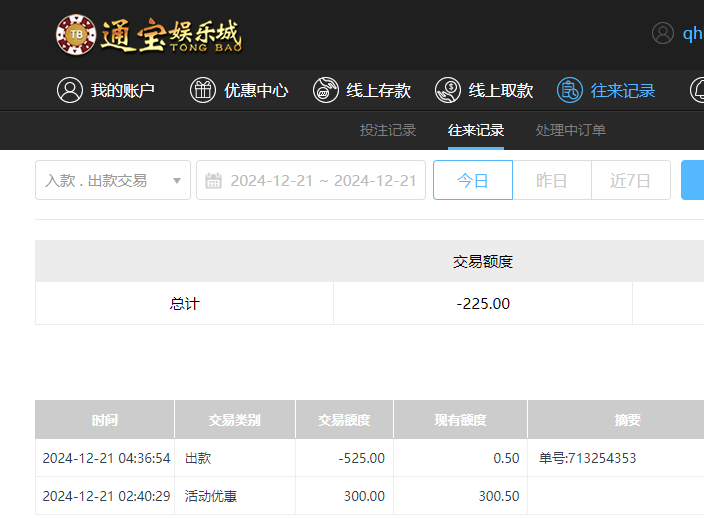This screenshot has width=704, height=518.
Task: Click the 交易类别 column header
Action: tap(235, 419)
